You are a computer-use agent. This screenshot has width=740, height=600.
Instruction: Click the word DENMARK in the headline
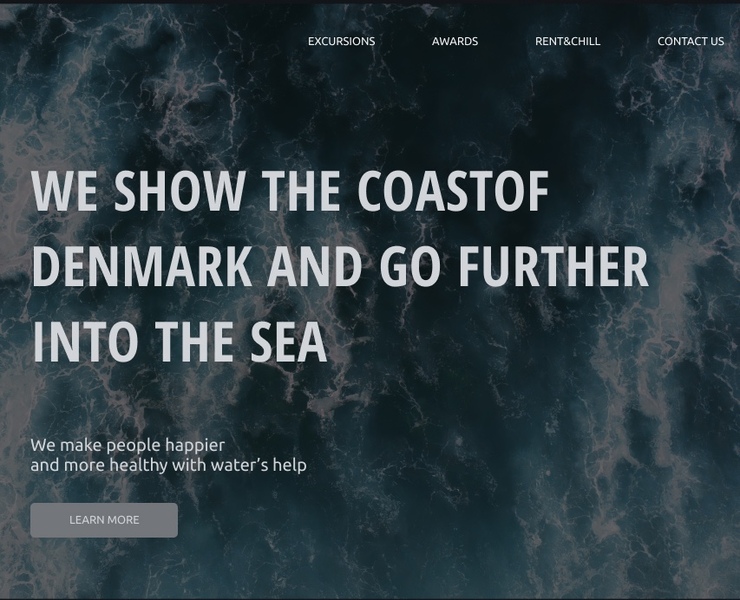coord(142,266)
